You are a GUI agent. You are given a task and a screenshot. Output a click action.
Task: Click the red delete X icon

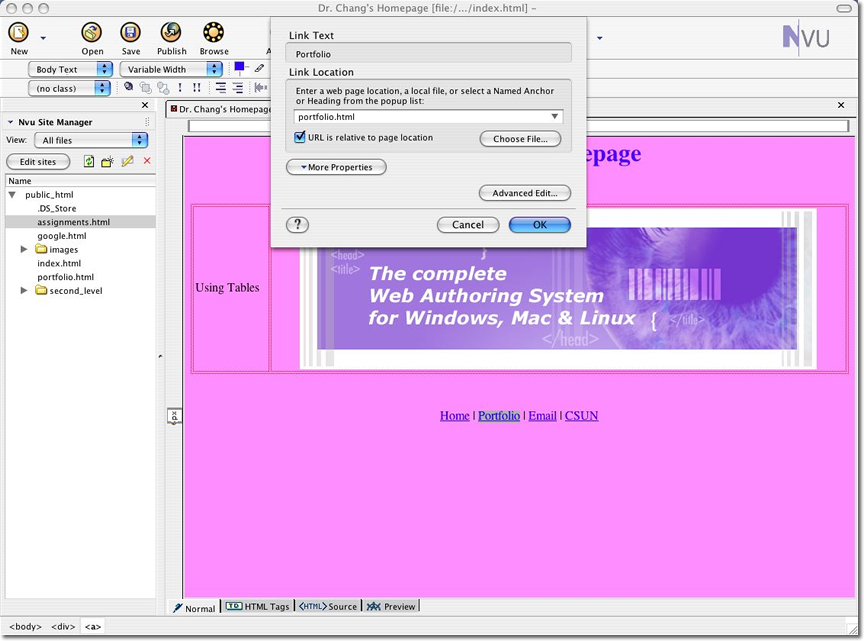coord(147,161)
